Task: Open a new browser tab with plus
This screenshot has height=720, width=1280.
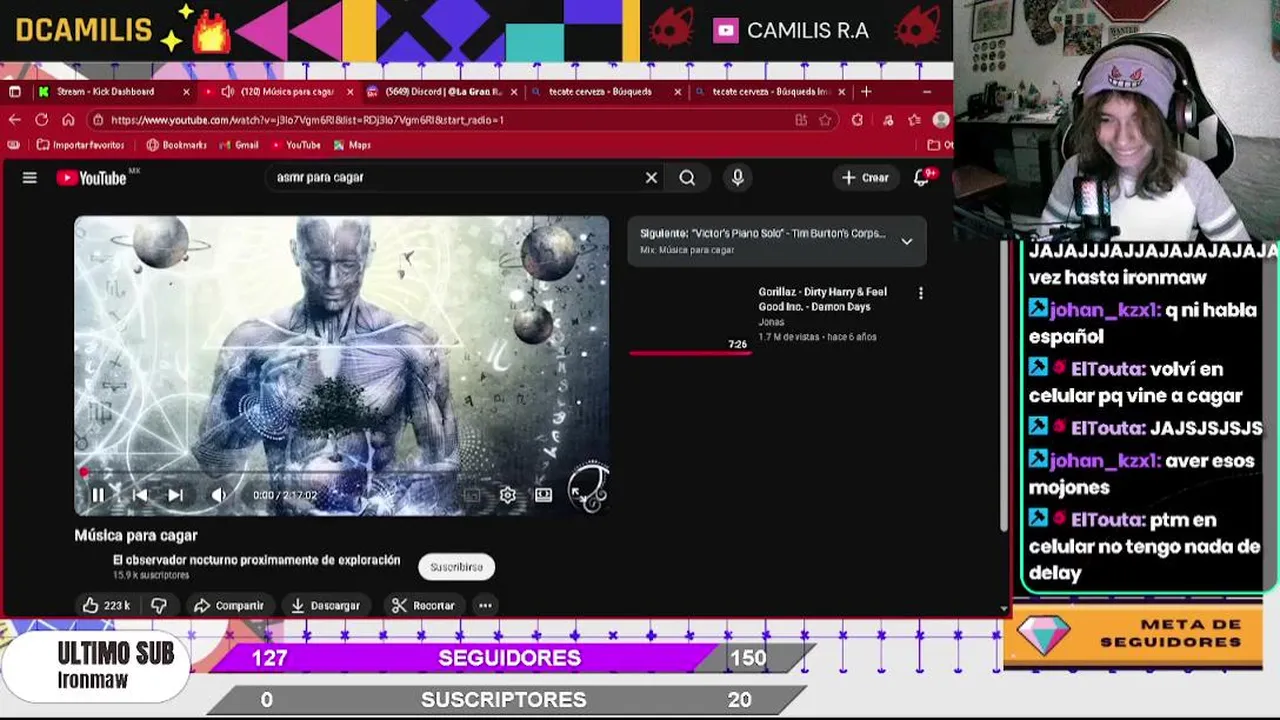Action: click(x=867, y=91)
